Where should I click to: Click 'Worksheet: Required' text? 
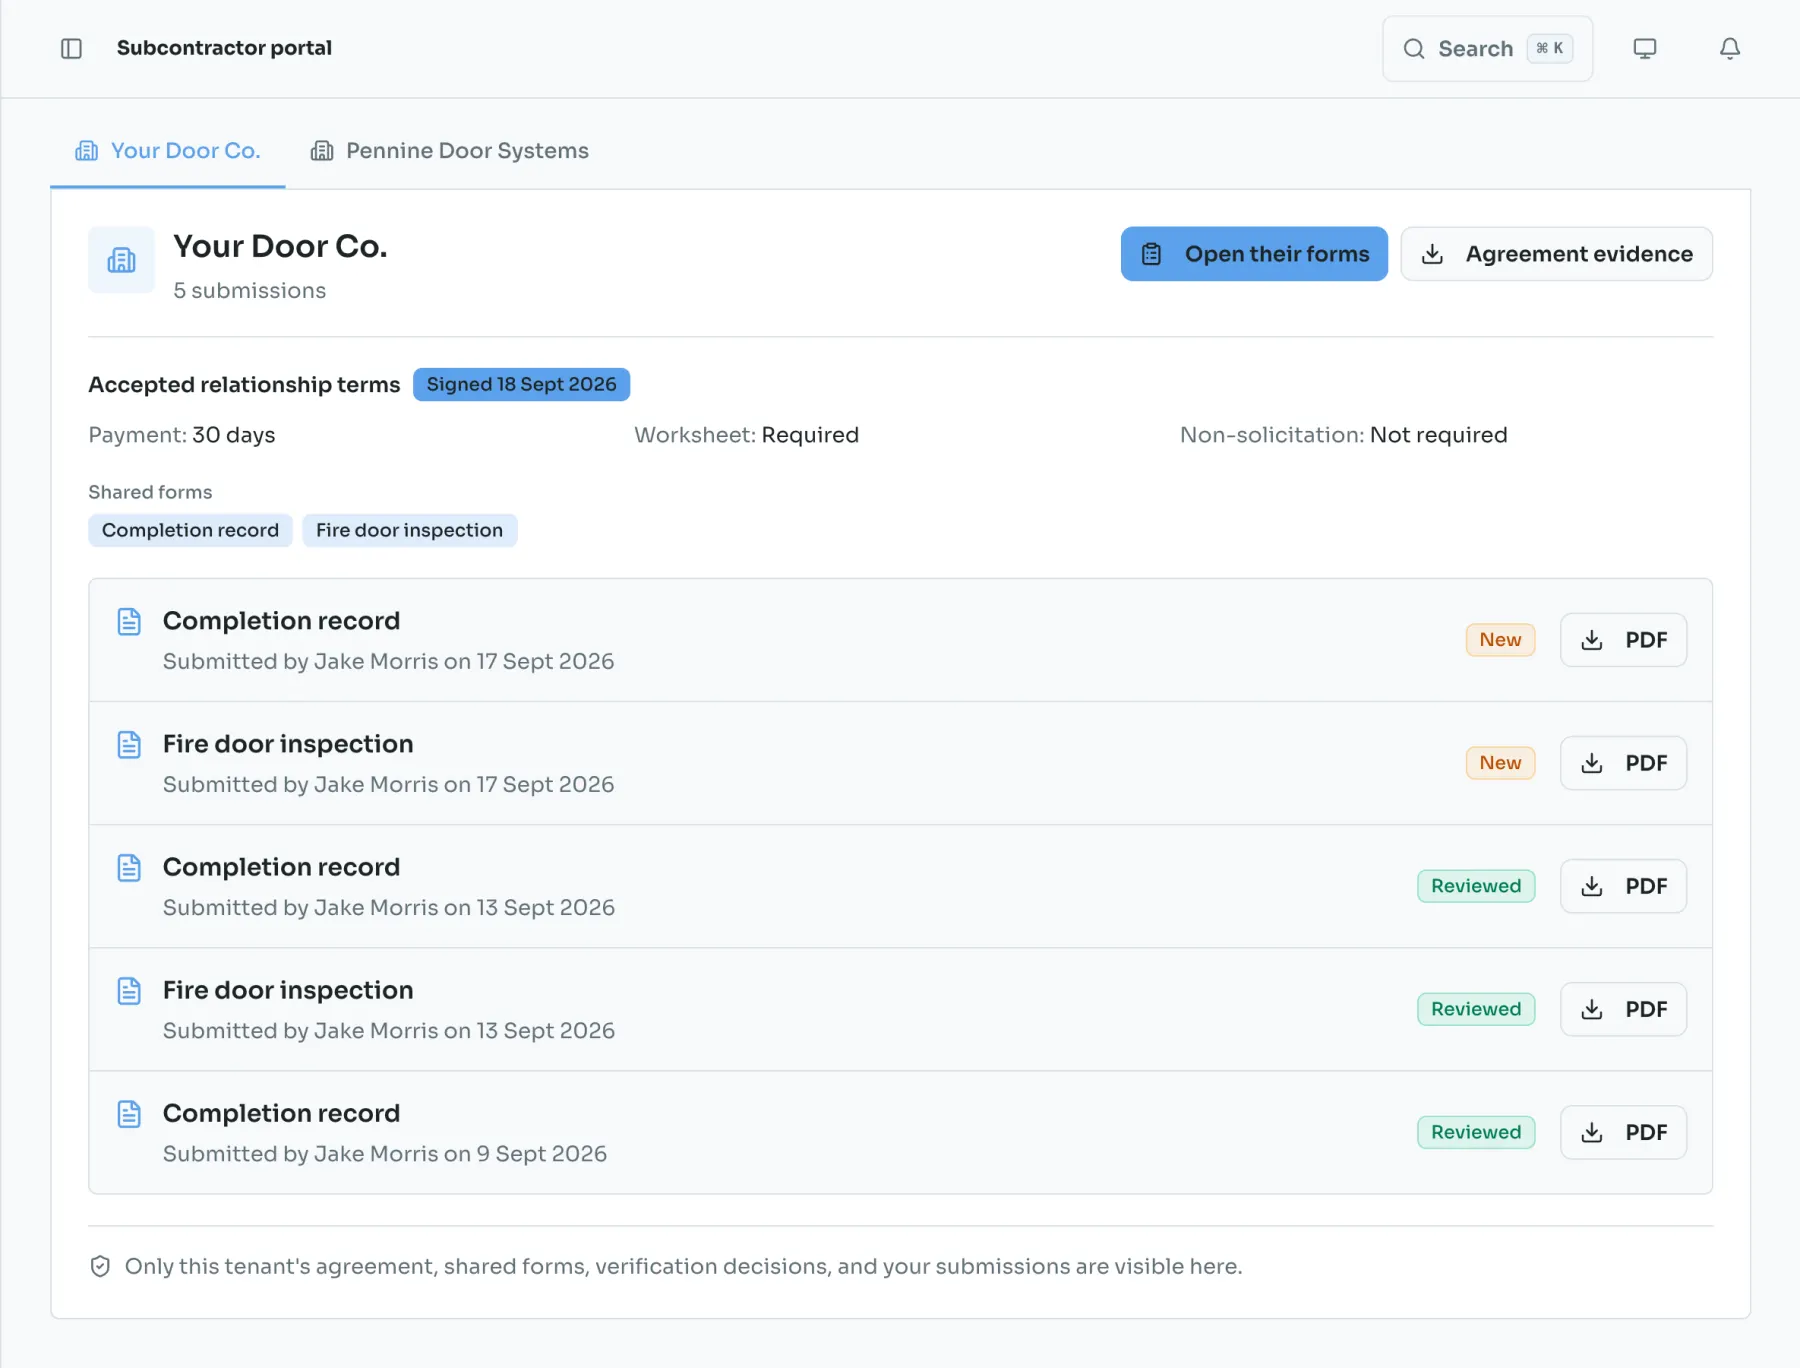[747, 435]
